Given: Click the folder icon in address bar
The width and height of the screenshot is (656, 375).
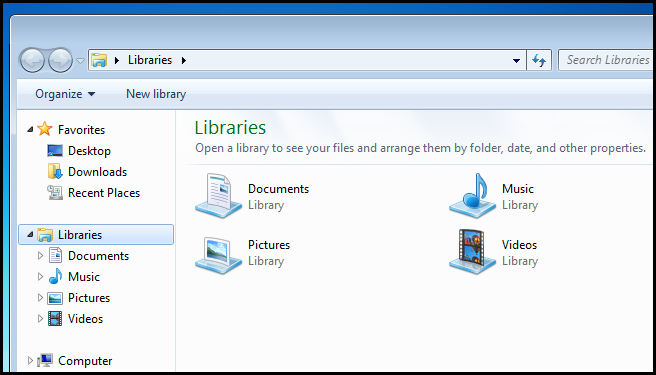Looking at the screenshot, I should (99, 60).
